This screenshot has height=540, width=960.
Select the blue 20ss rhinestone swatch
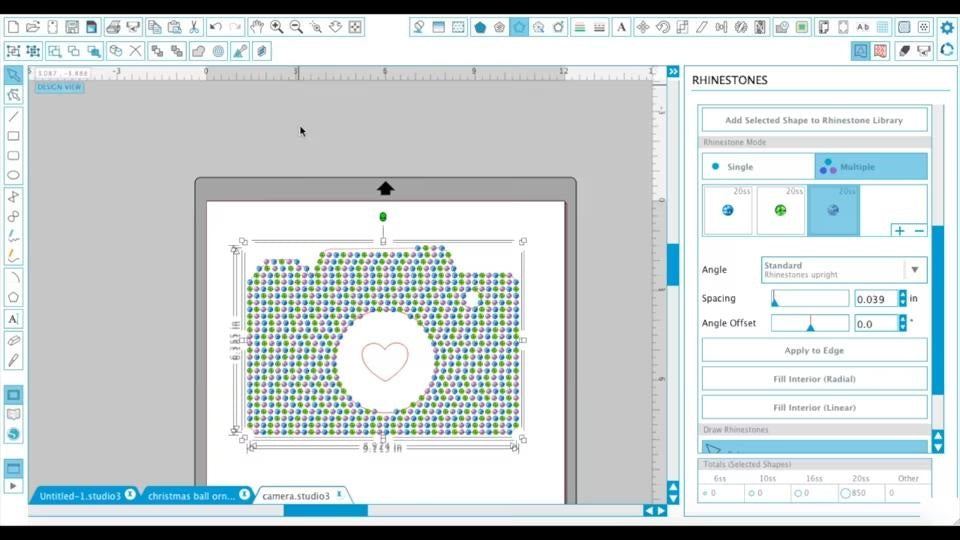728,211
